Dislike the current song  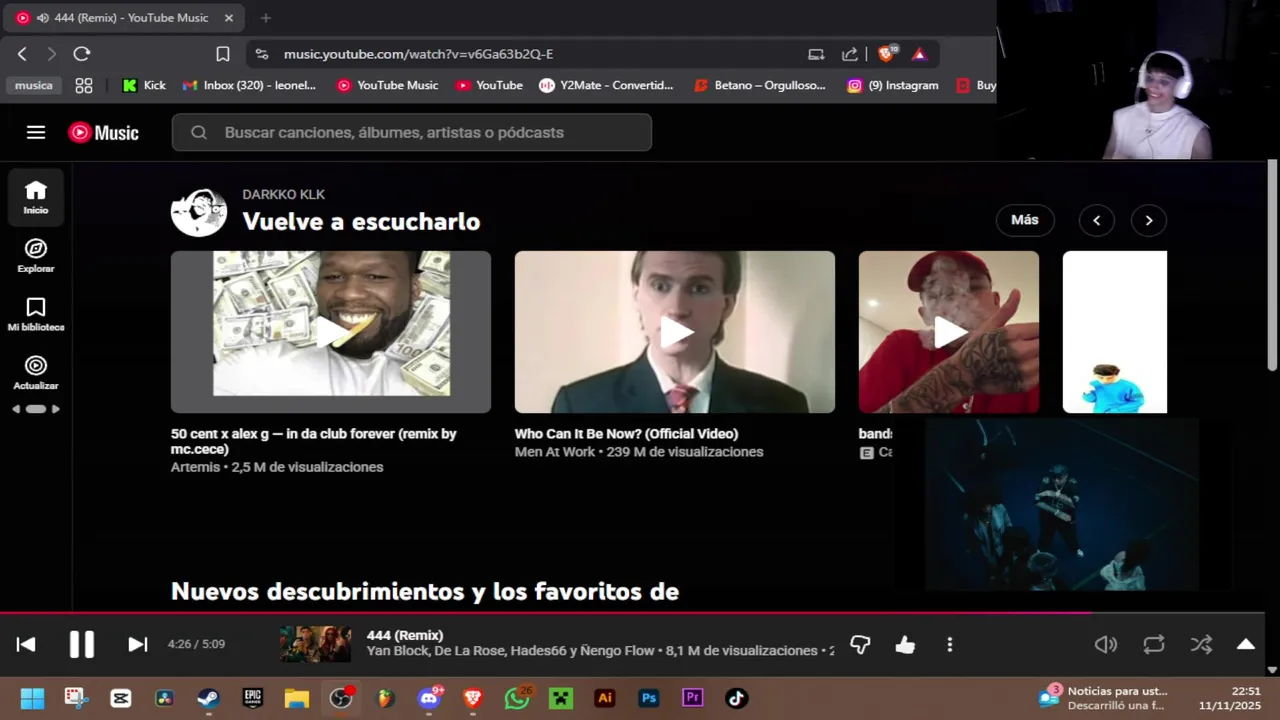860,645
